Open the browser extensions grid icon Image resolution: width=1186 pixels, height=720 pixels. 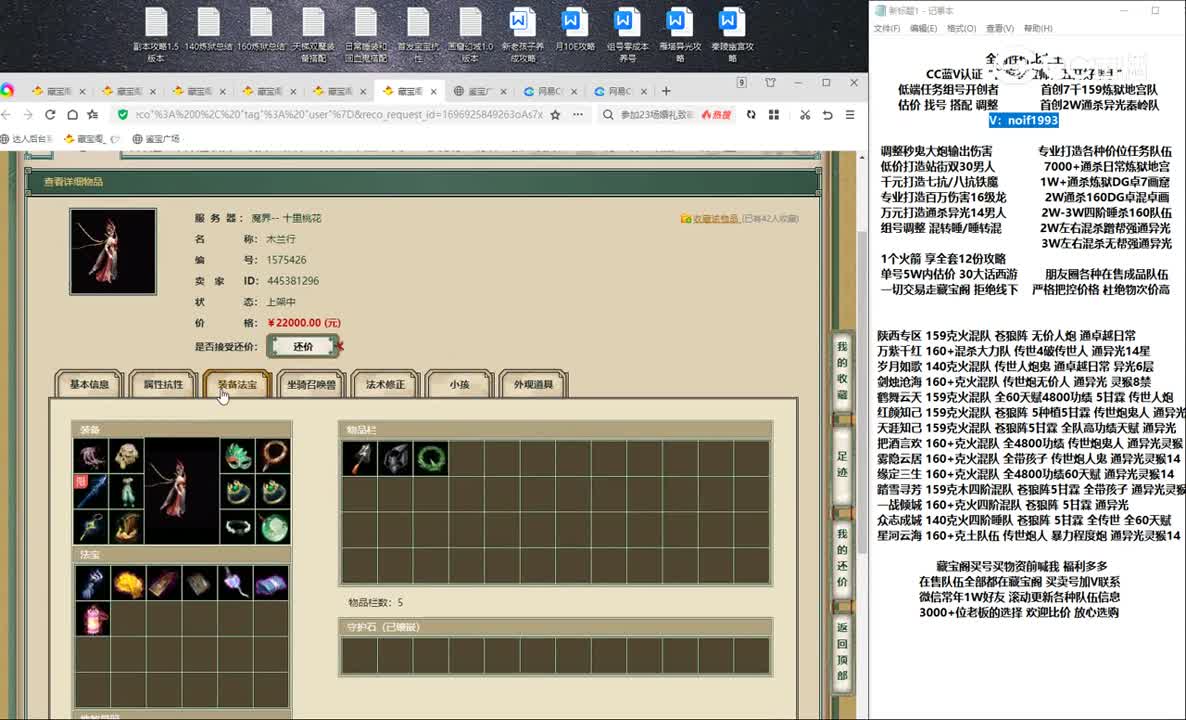774,115
